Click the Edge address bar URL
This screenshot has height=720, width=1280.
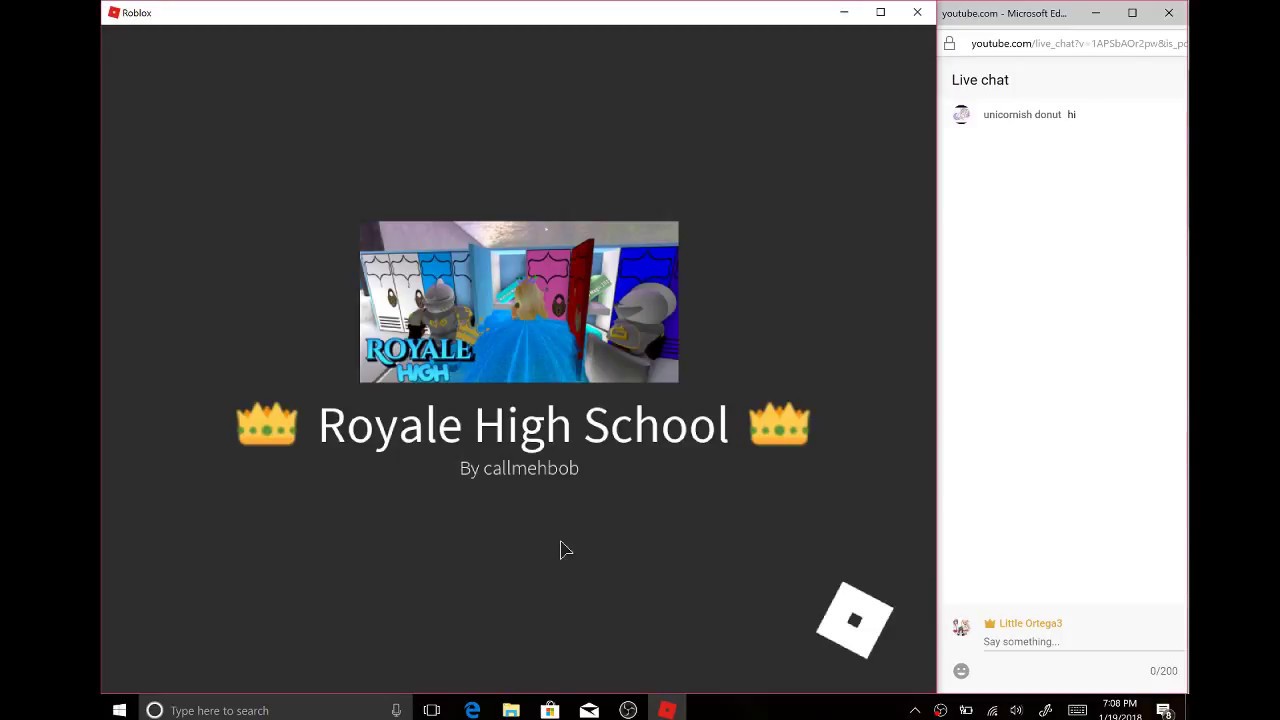1079,44
